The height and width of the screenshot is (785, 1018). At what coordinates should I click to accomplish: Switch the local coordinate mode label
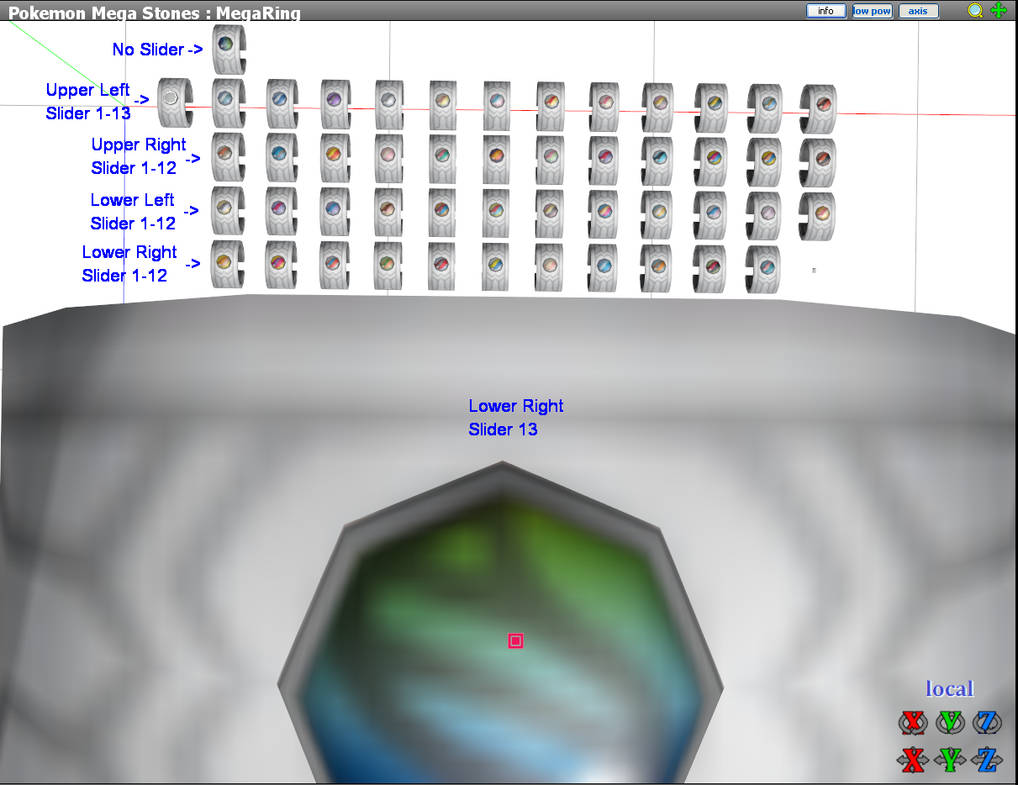click(x=949, y=688)
